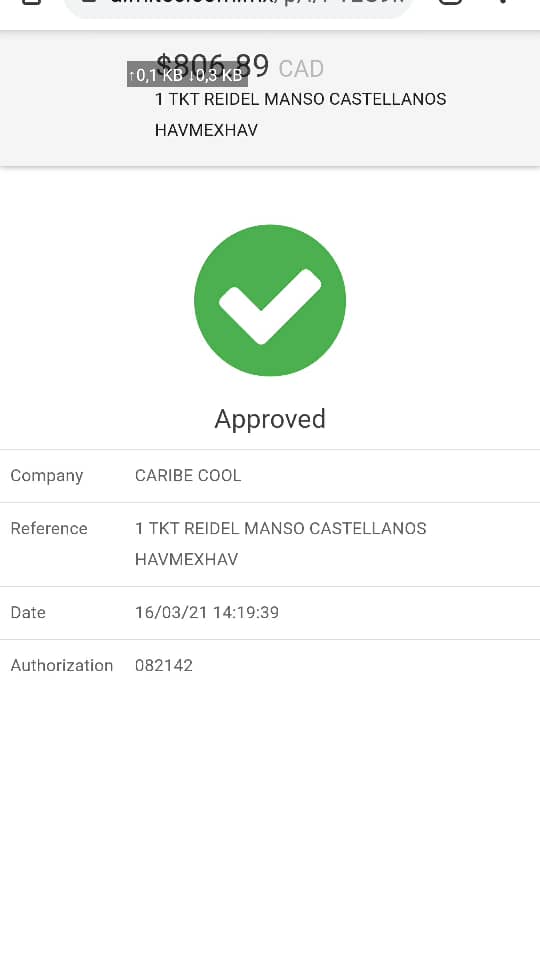Tap the CAD currency label

click(x=301, y=69)
